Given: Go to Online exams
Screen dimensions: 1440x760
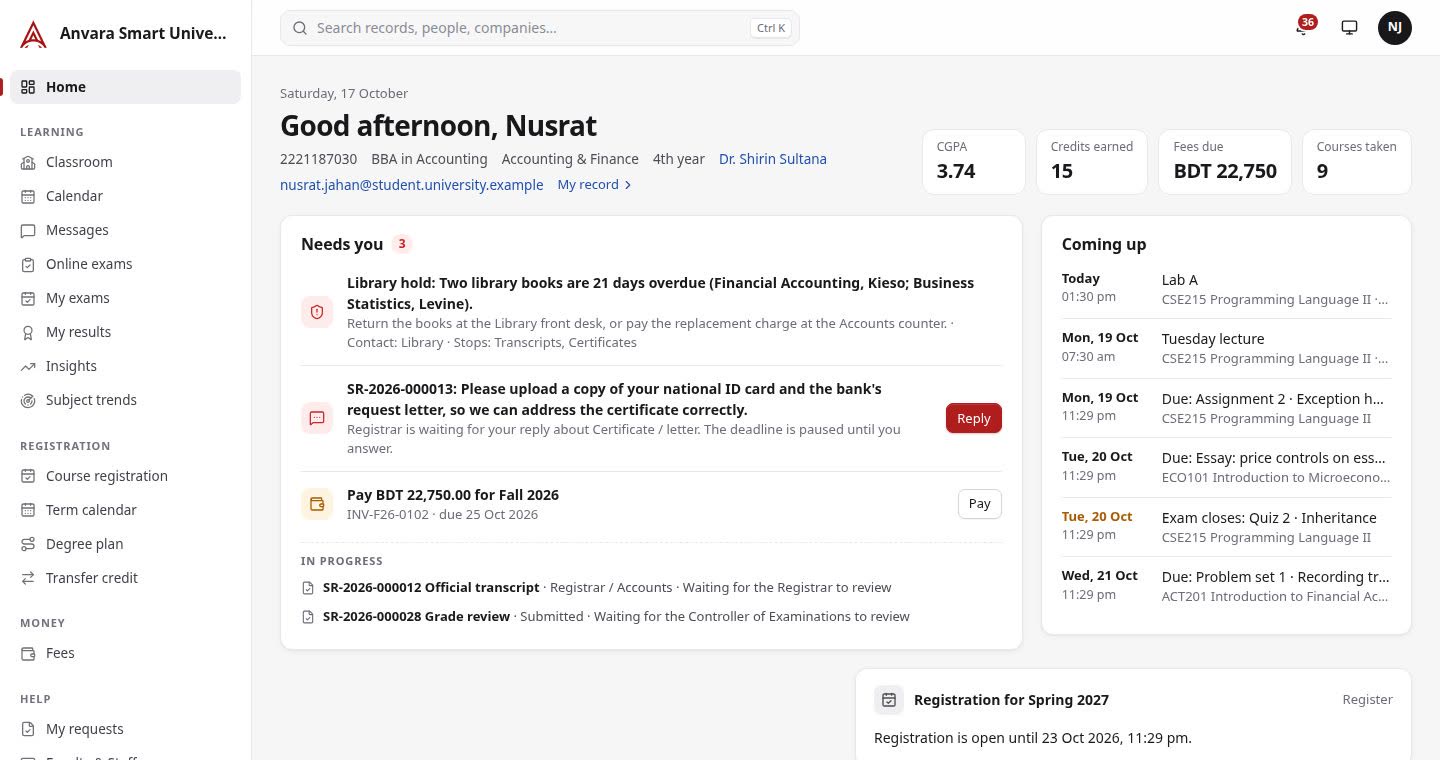Looking at the screenshot, I should click(x=126, y=264).
